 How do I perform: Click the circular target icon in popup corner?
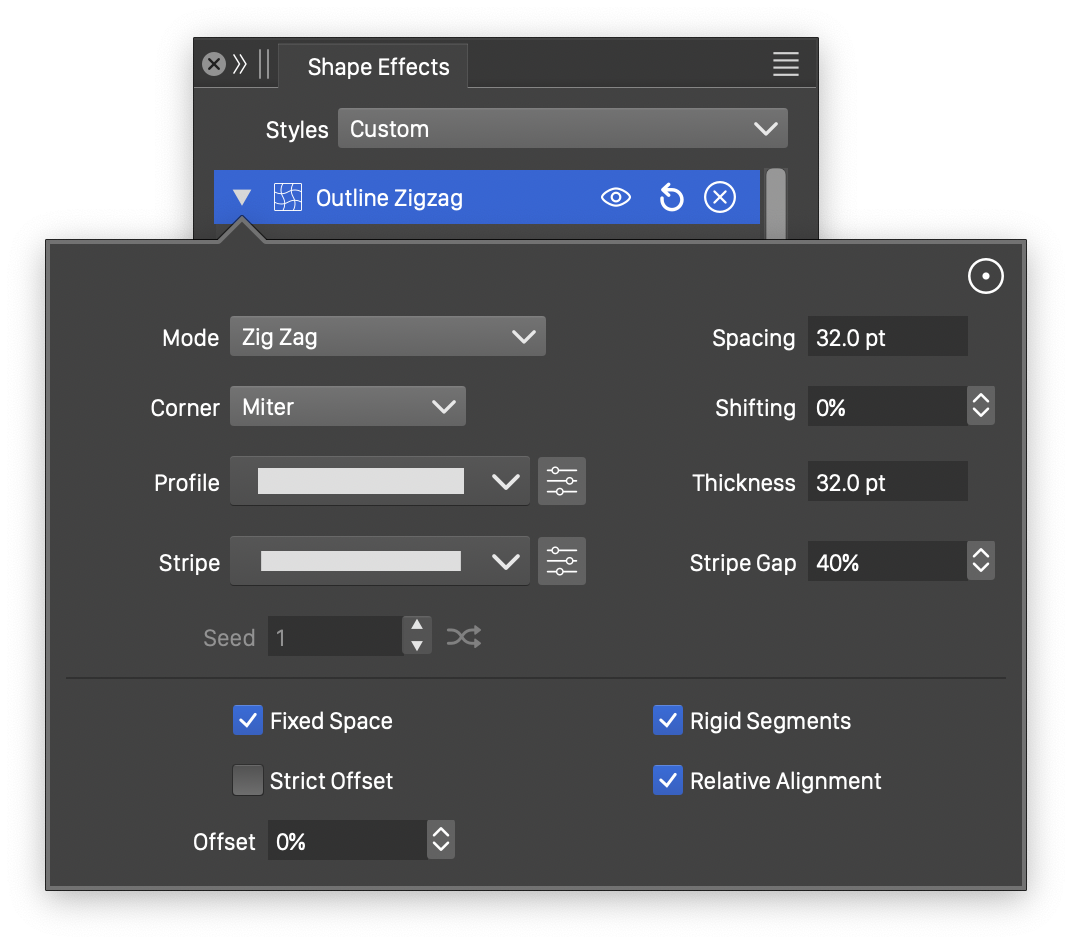click(x=985, y=277)
